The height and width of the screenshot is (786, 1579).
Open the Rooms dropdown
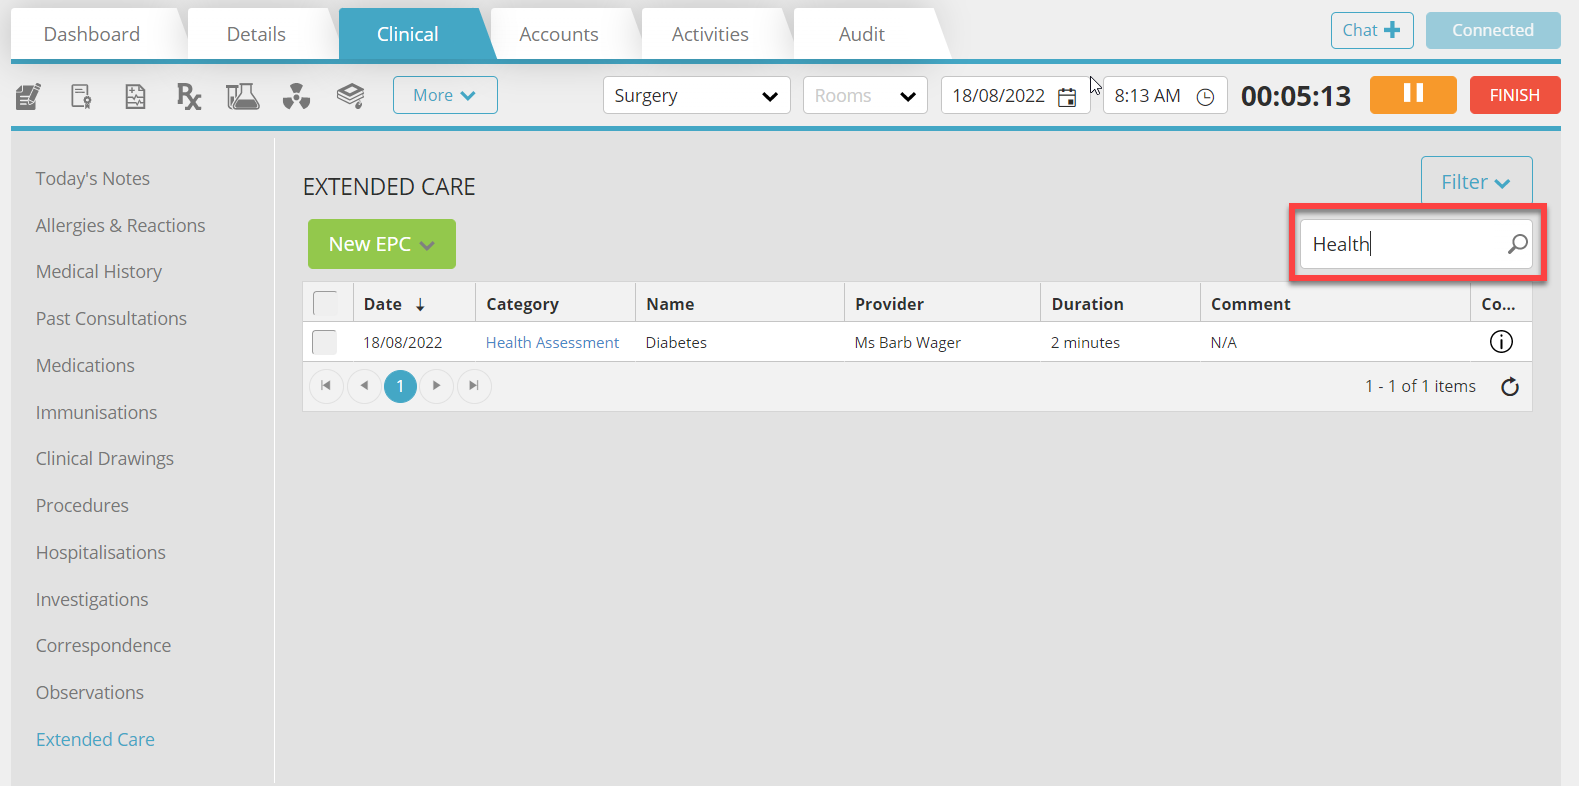(x=865, y=96)
